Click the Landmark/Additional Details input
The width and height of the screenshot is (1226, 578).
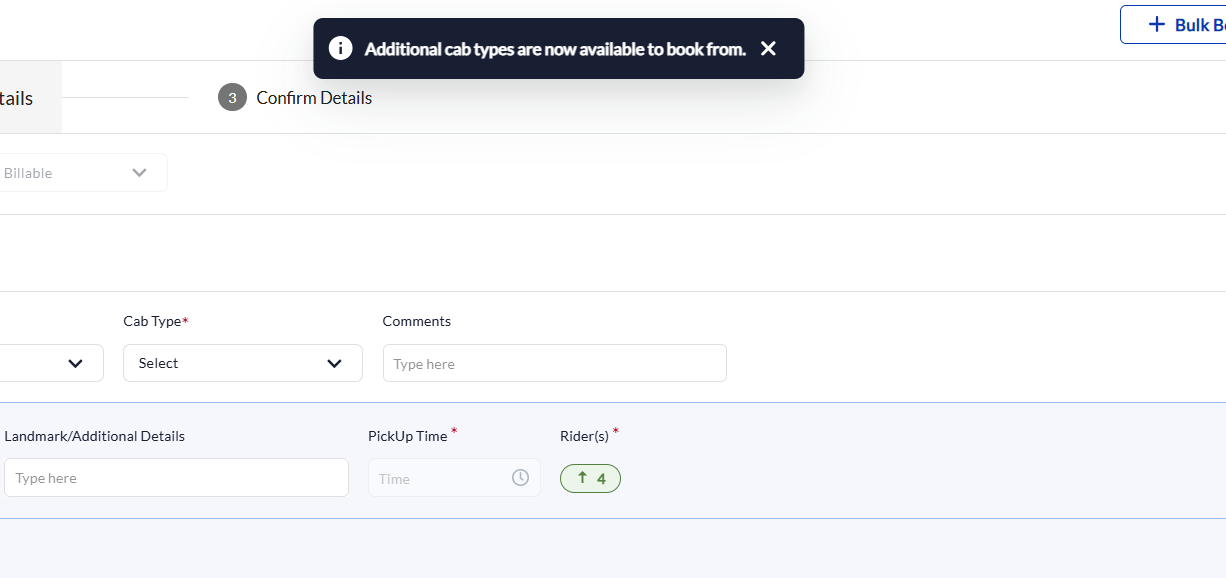tap(176, 478)
